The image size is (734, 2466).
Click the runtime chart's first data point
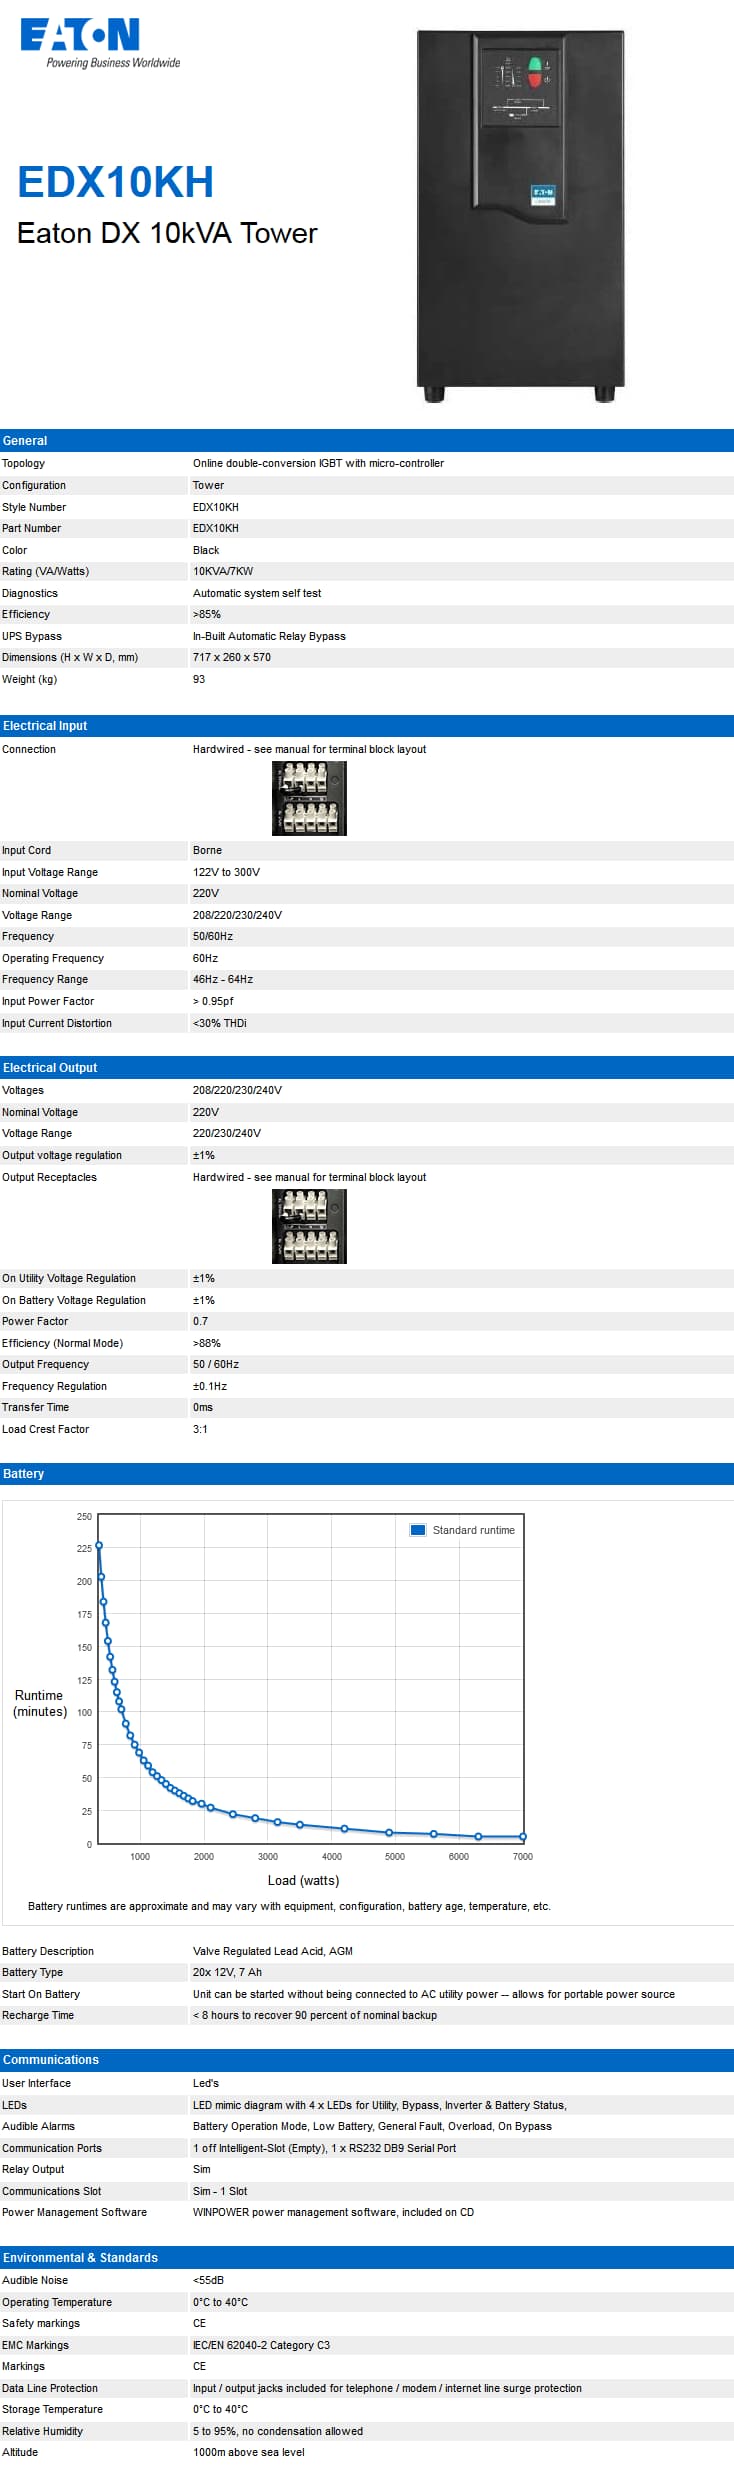pos(99,1545)
